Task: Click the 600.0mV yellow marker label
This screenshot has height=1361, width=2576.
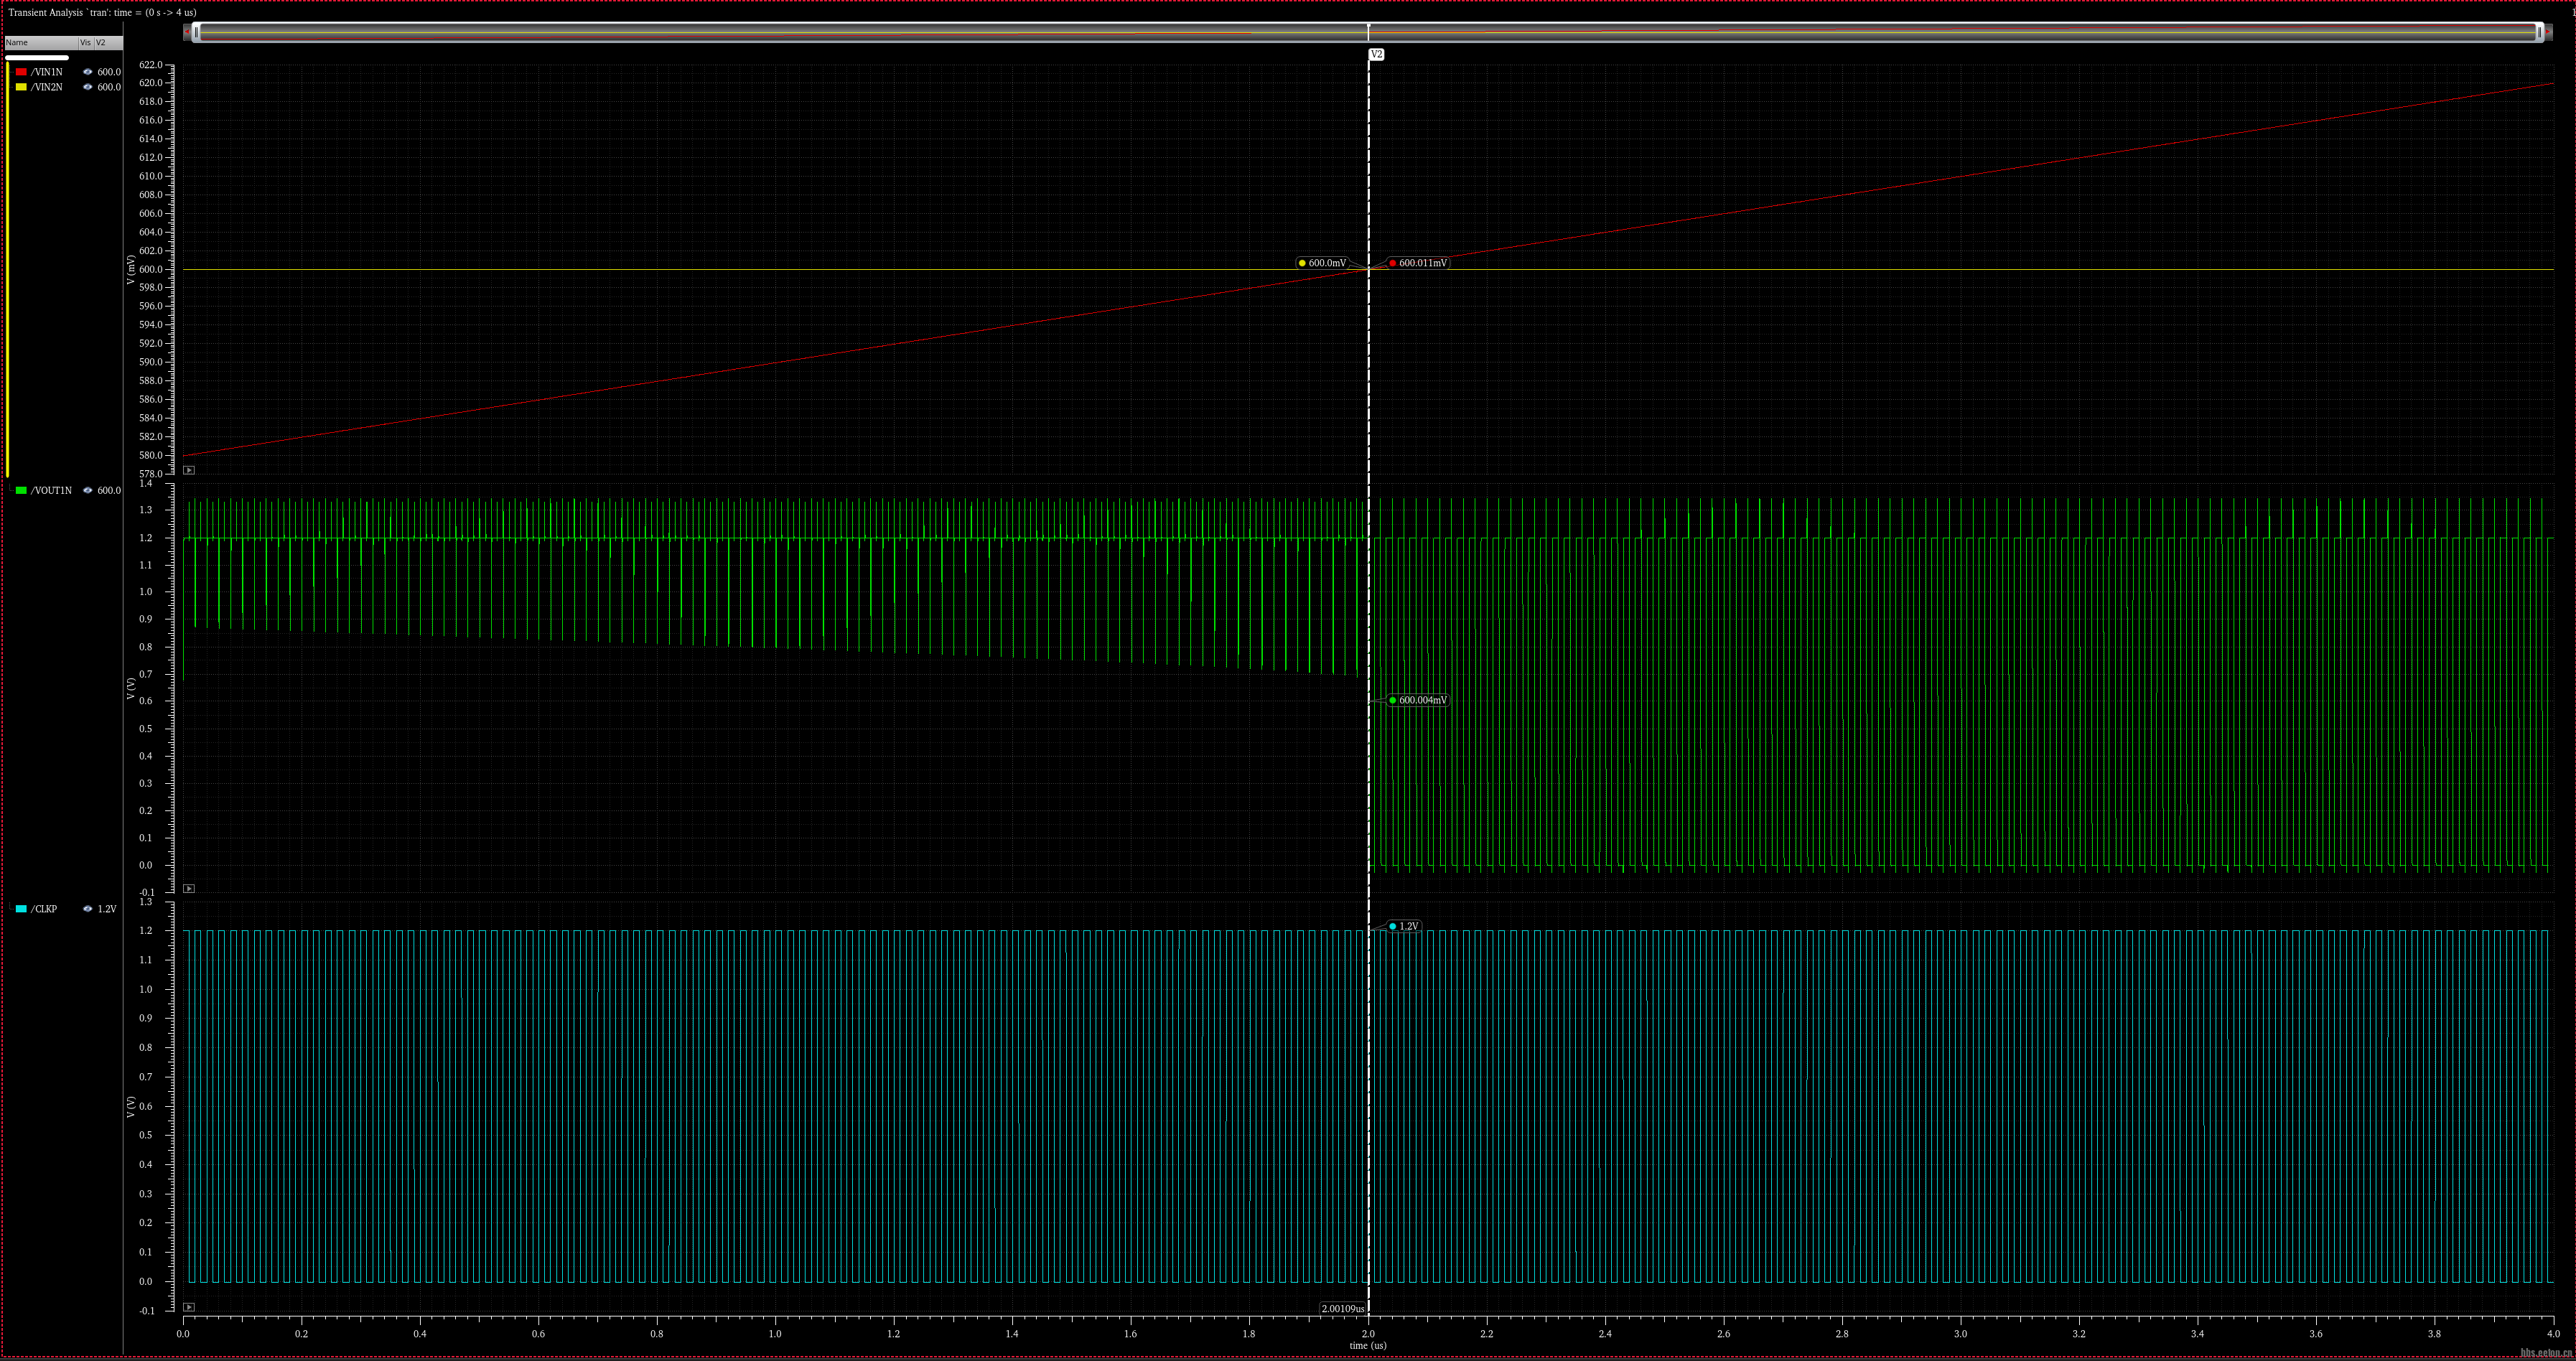Action: (1322, 263)
